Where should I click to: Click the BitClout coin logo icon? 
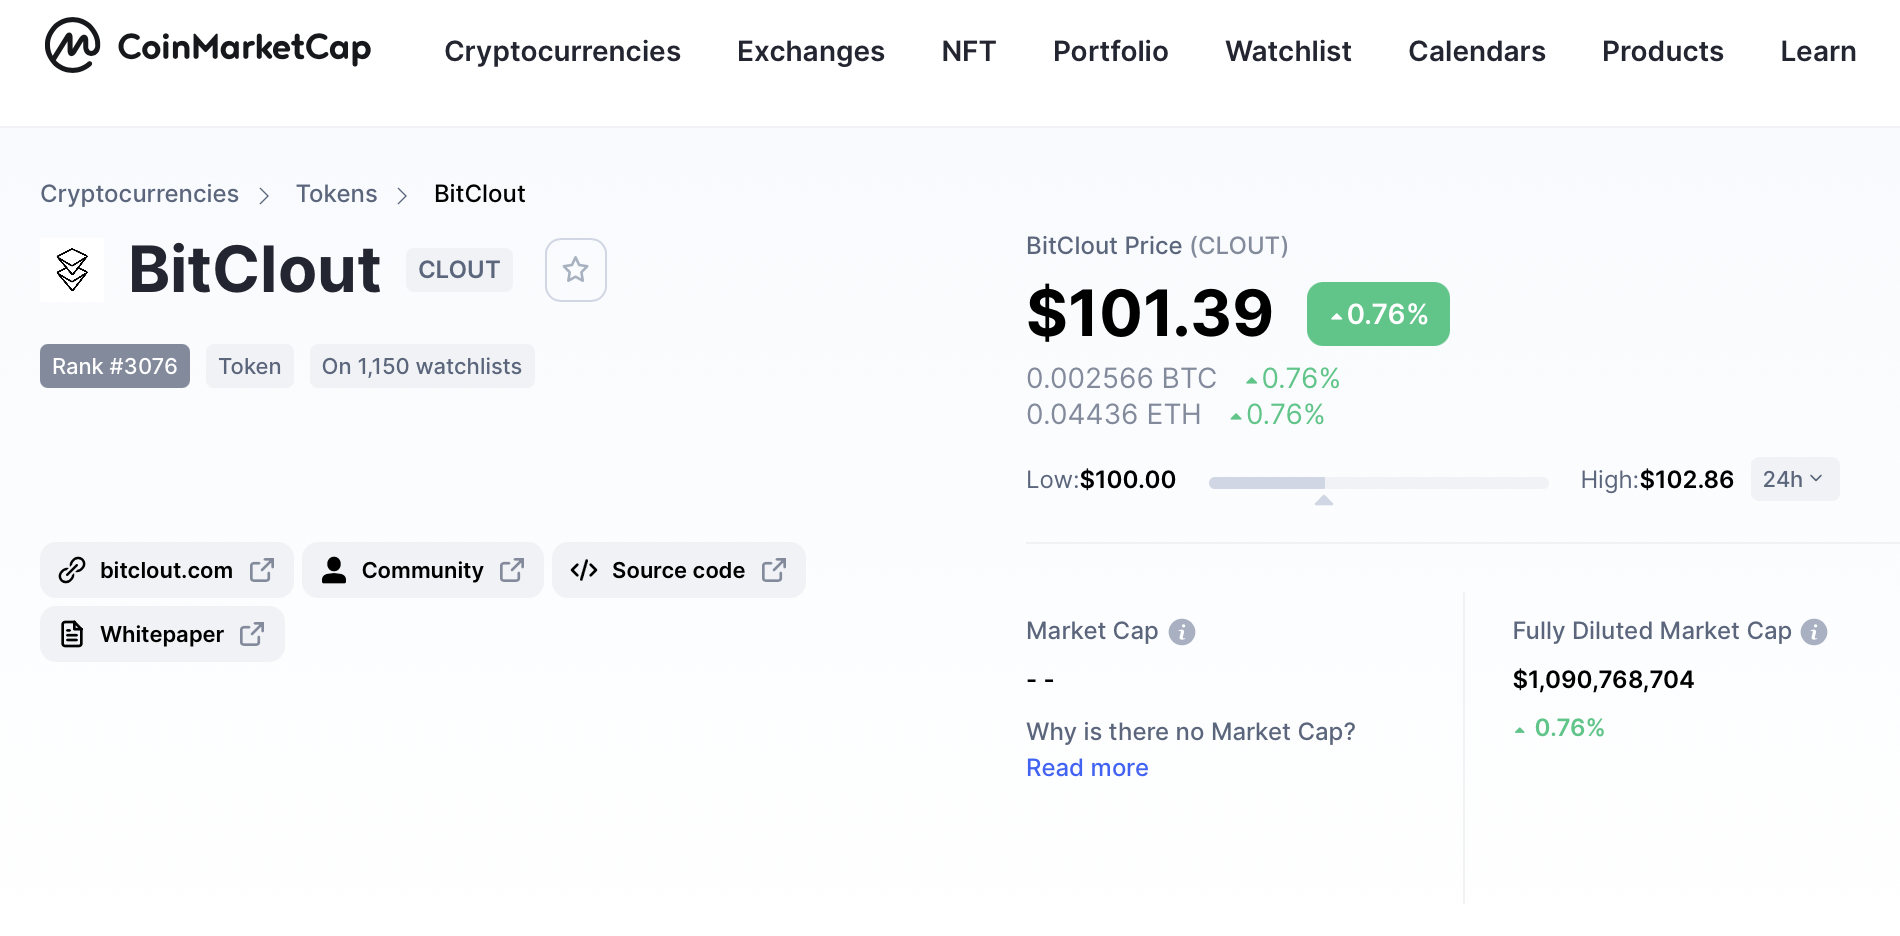pyautogui.click(x=72, y=270)
